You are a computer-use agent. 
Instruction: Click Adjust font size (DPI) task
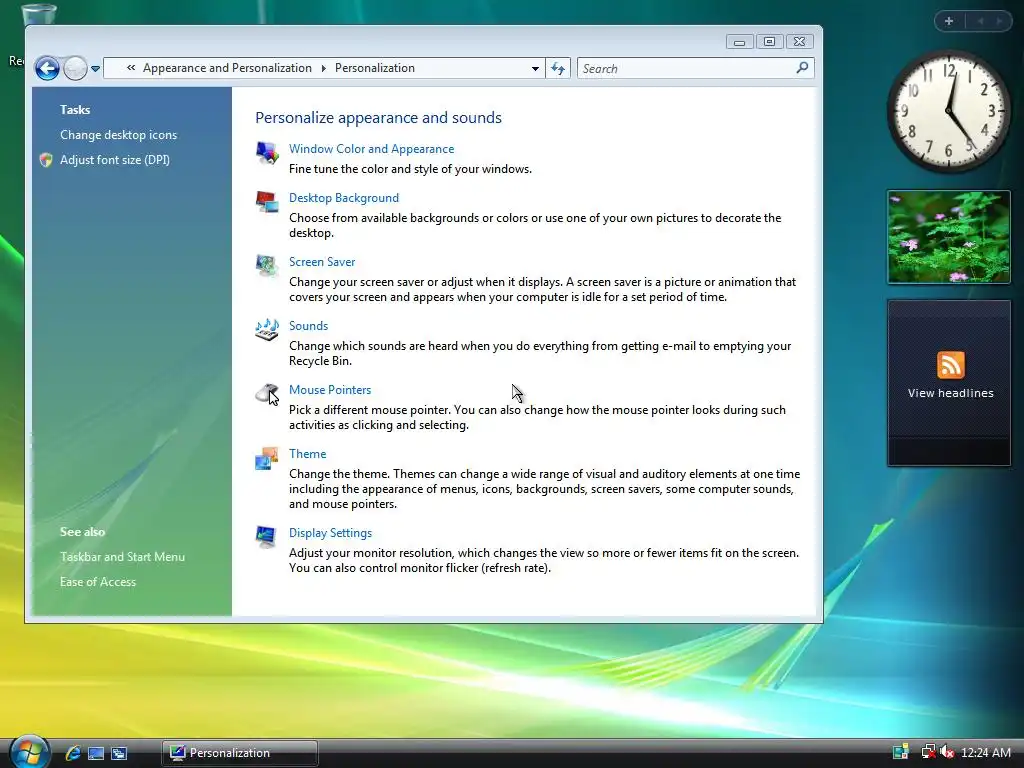pyautogui.click(x=115, y=159)
